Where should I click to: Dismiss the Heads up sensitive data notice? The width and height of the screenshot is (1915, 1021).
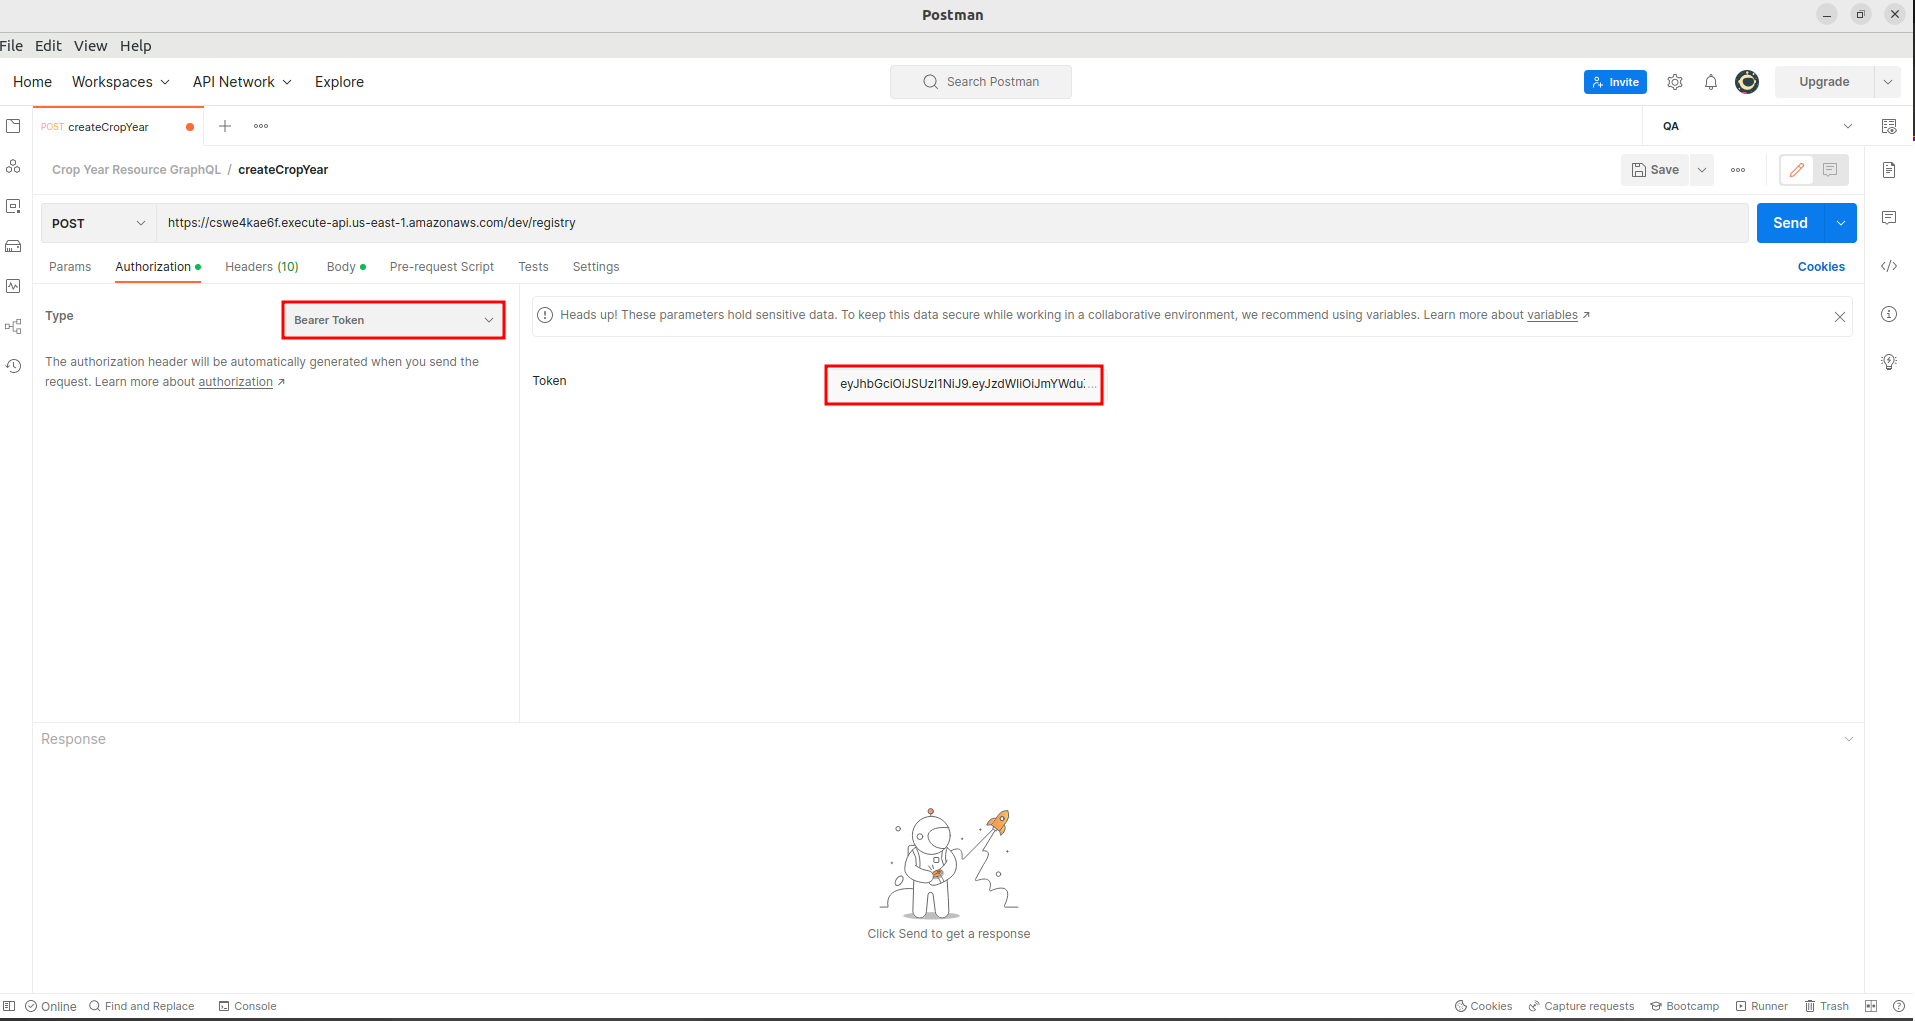point(1840,317)
